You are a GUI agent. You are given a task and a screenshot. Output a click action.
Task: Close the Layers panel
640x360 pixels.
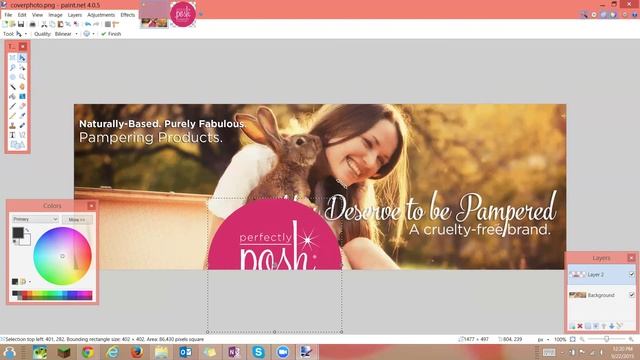(x=631, y=258)
